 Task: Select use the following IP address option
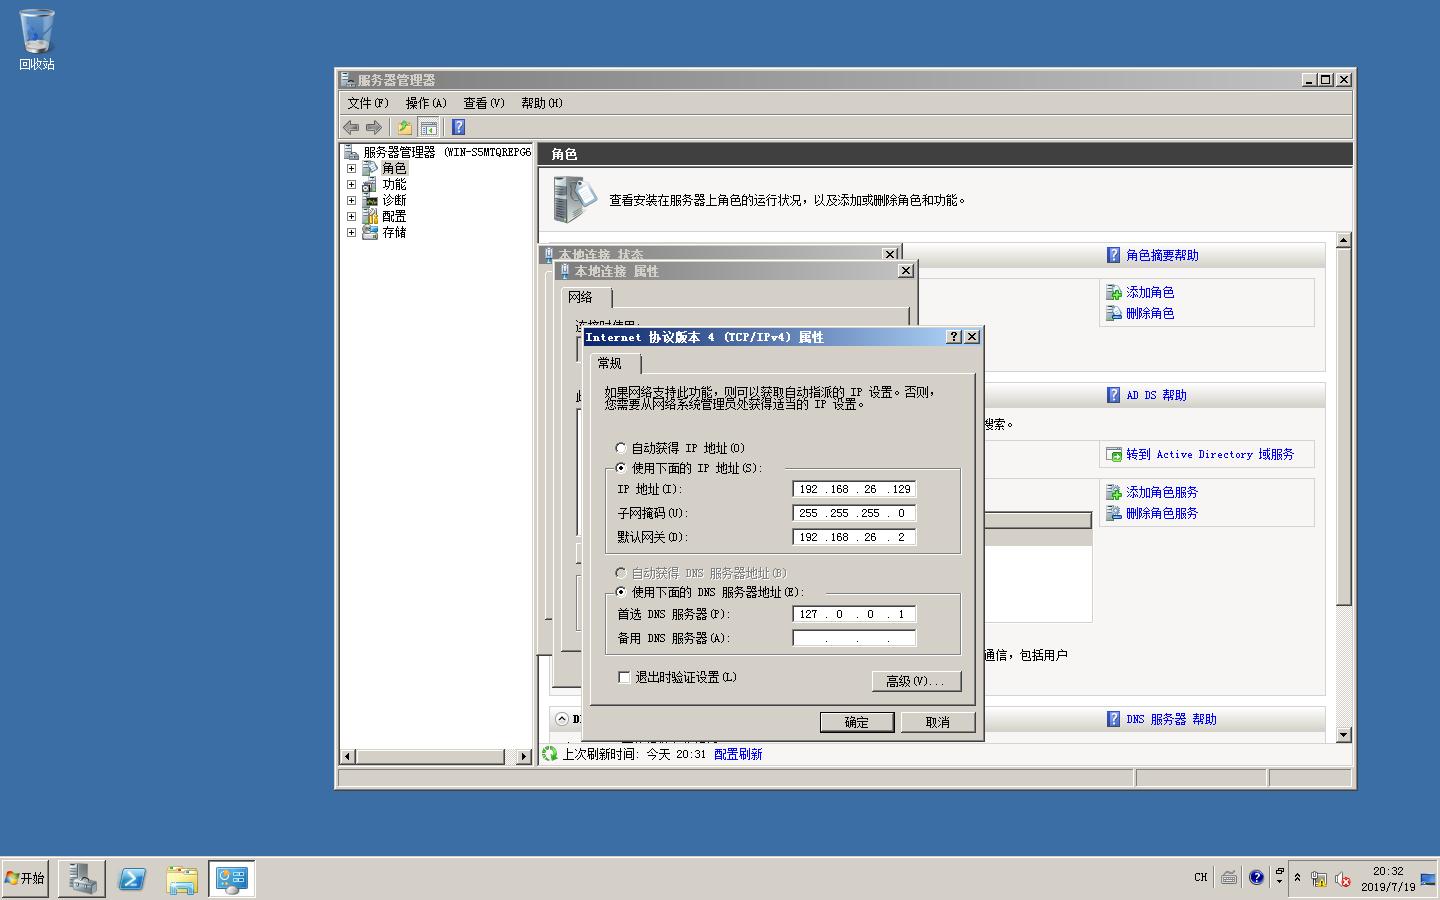point(621,468)
